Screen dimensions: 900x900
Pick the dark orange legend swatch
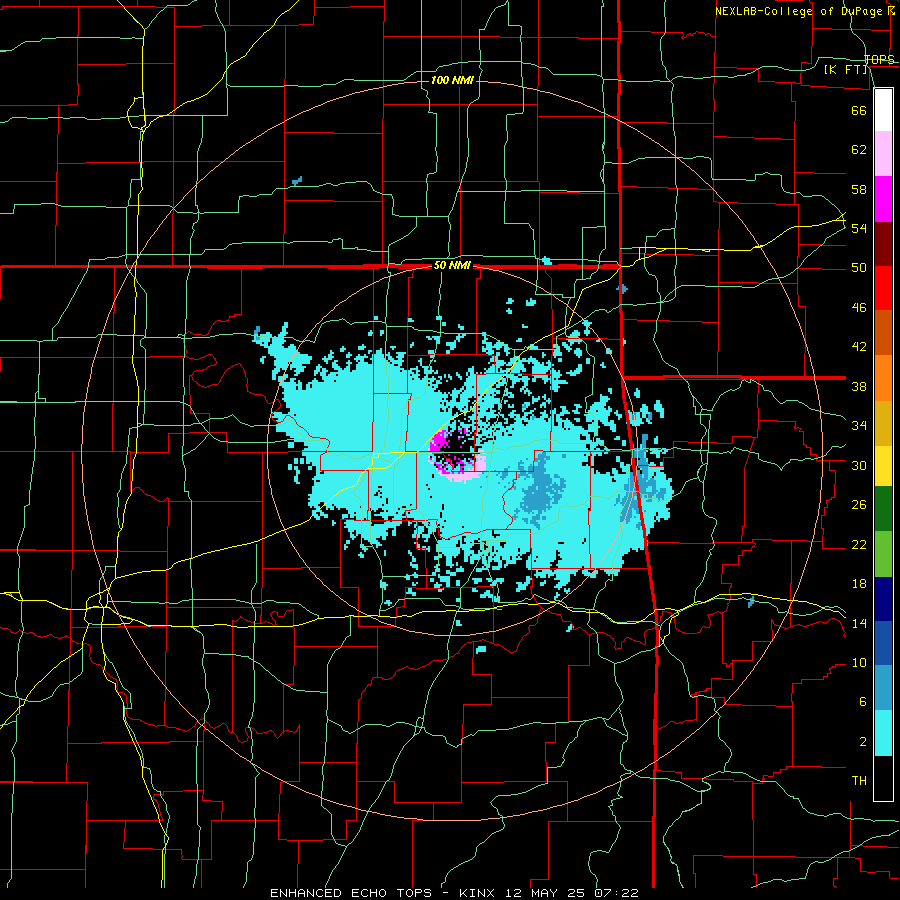coord(883,332)
